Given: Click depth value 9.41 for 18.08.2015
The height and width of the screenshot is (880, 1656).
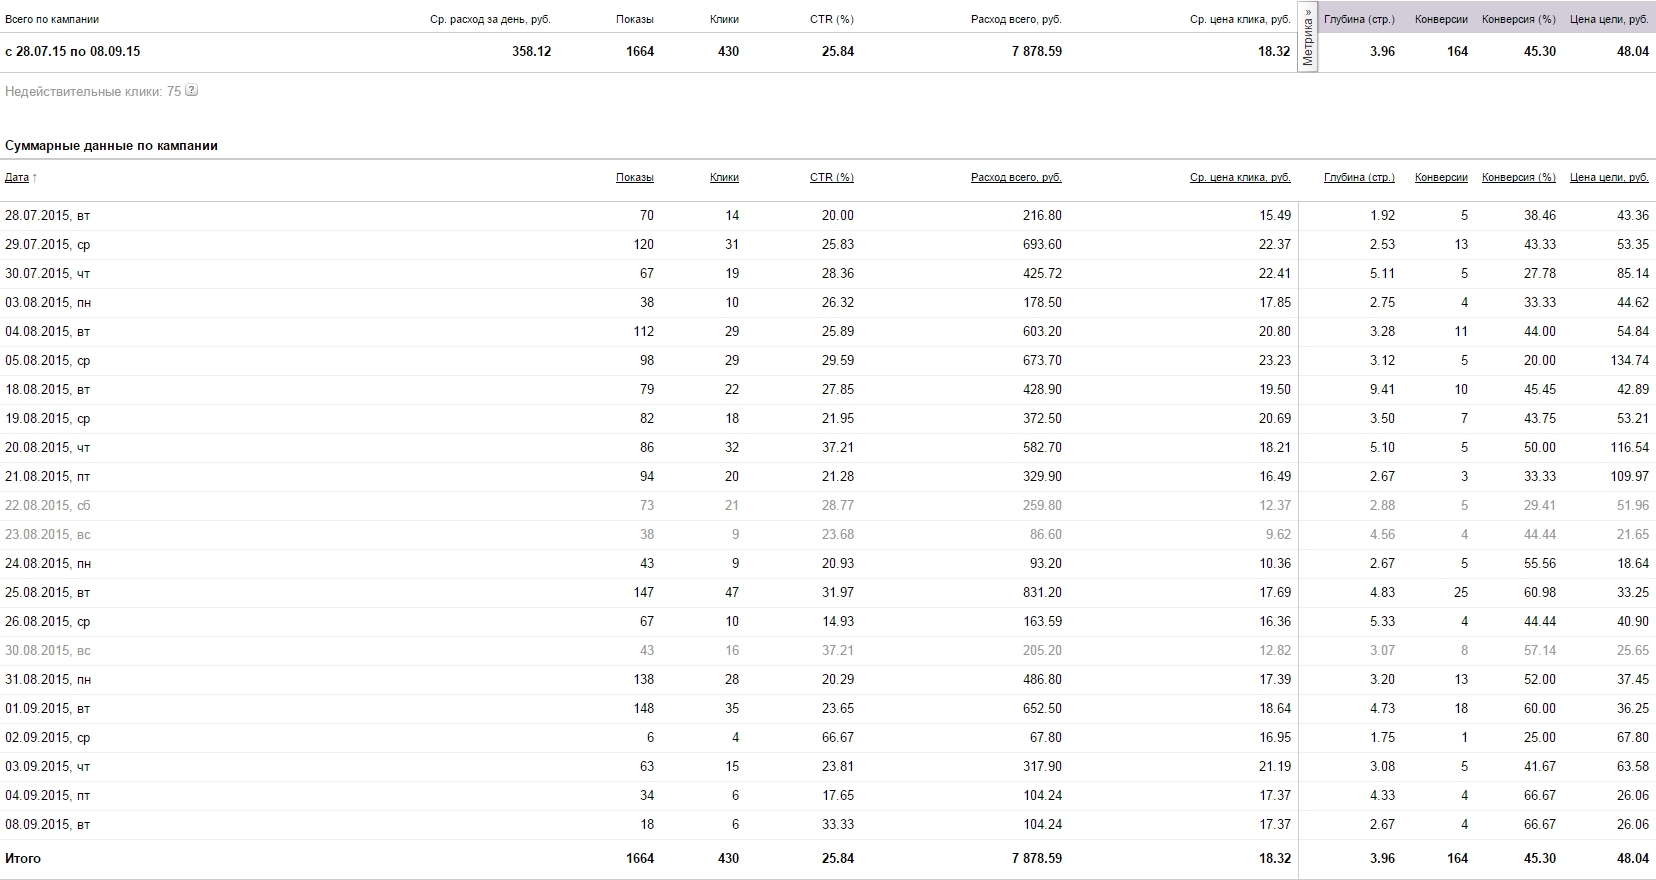Looking at the screenshot, I should [x=1382, y=389].
